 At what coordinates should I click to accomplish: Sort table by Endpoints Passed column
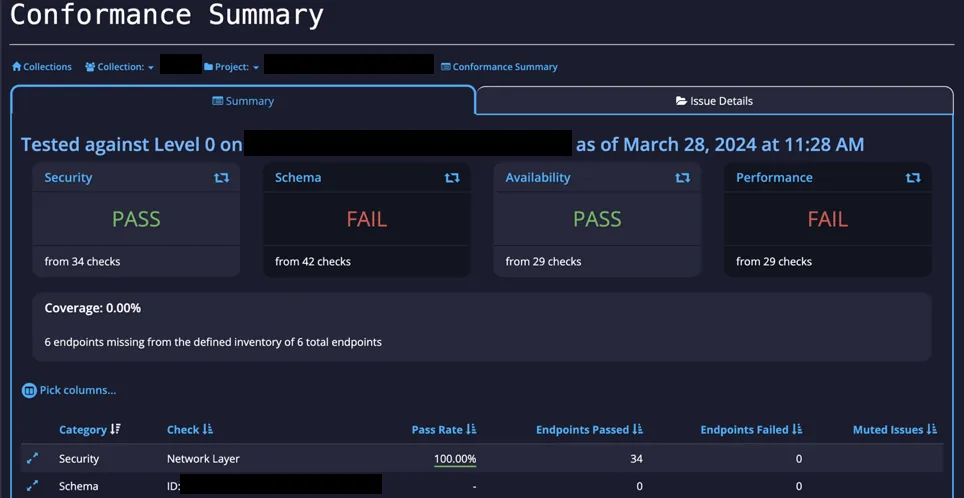point(589,430)
